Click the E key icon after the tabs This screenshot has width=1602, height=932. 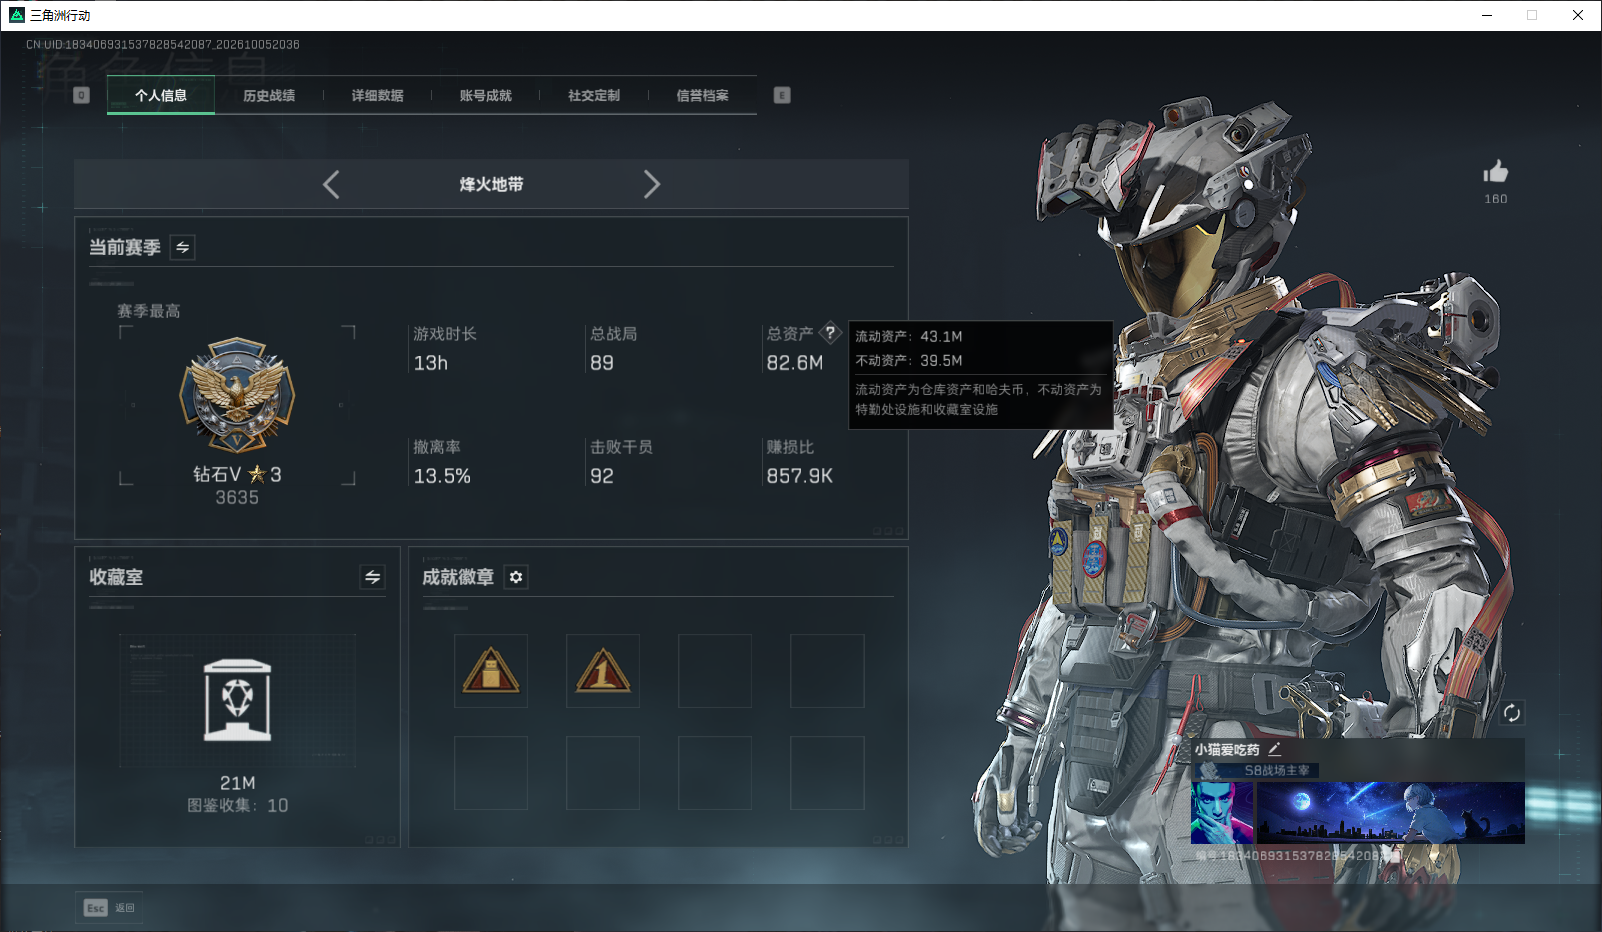click(x=782, y=95)
